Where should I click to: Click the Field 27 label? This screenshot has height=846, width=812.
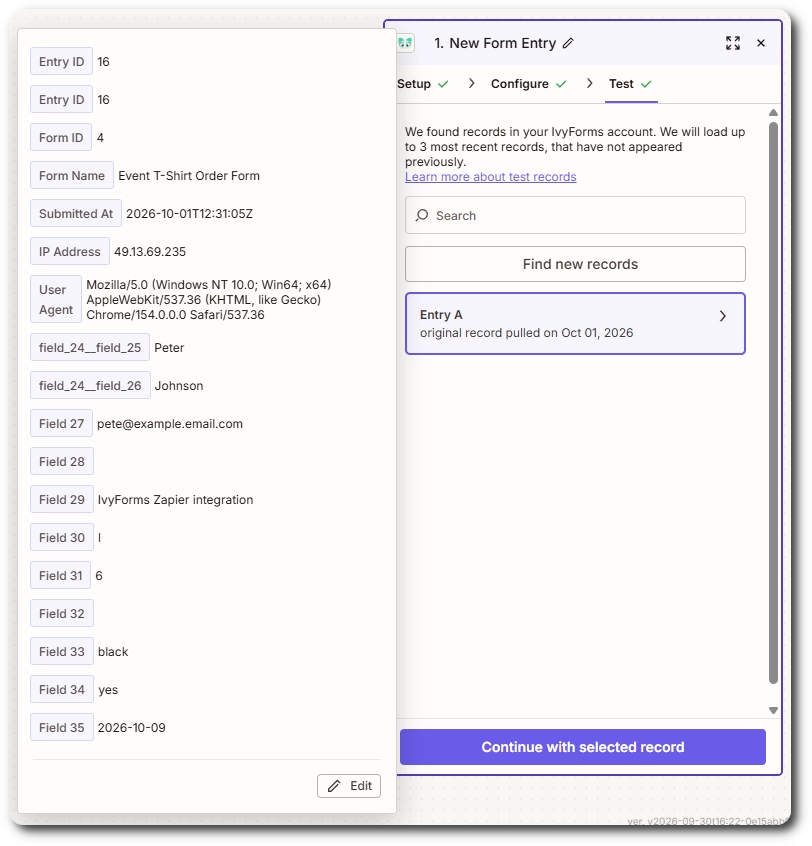[x=62, y=424]
